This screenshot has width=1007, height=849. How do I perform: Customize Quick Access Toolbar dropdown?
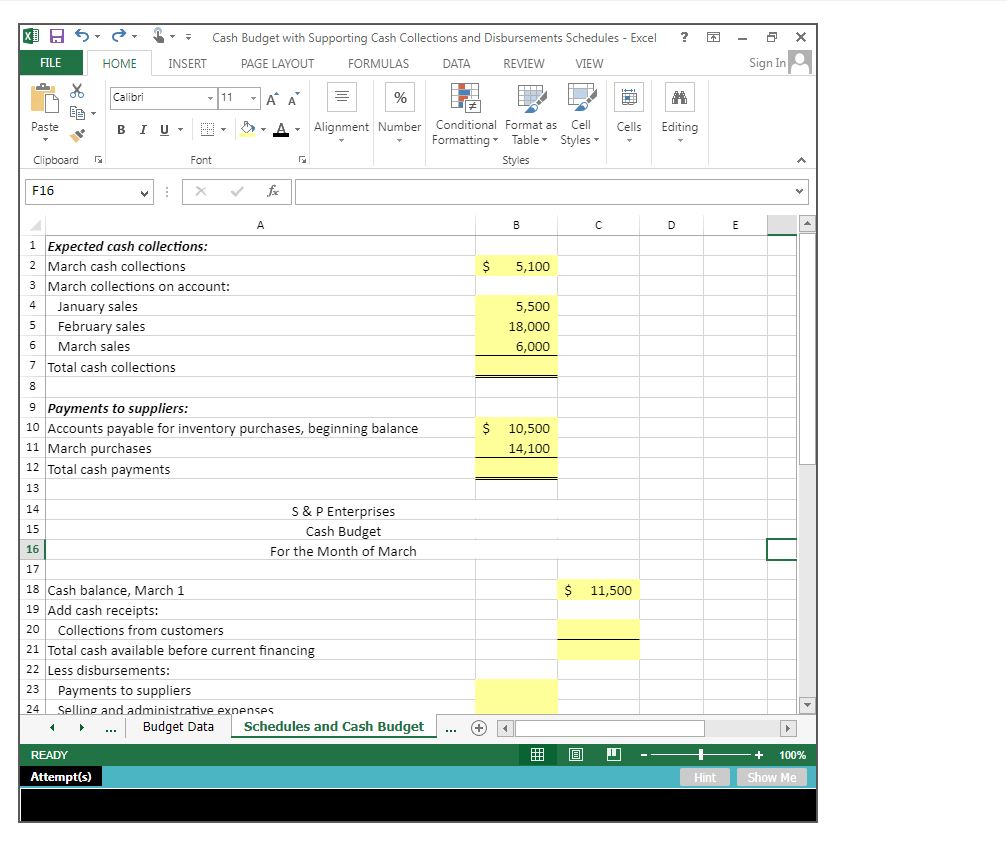pyautogui.click(x=188, y=37)
